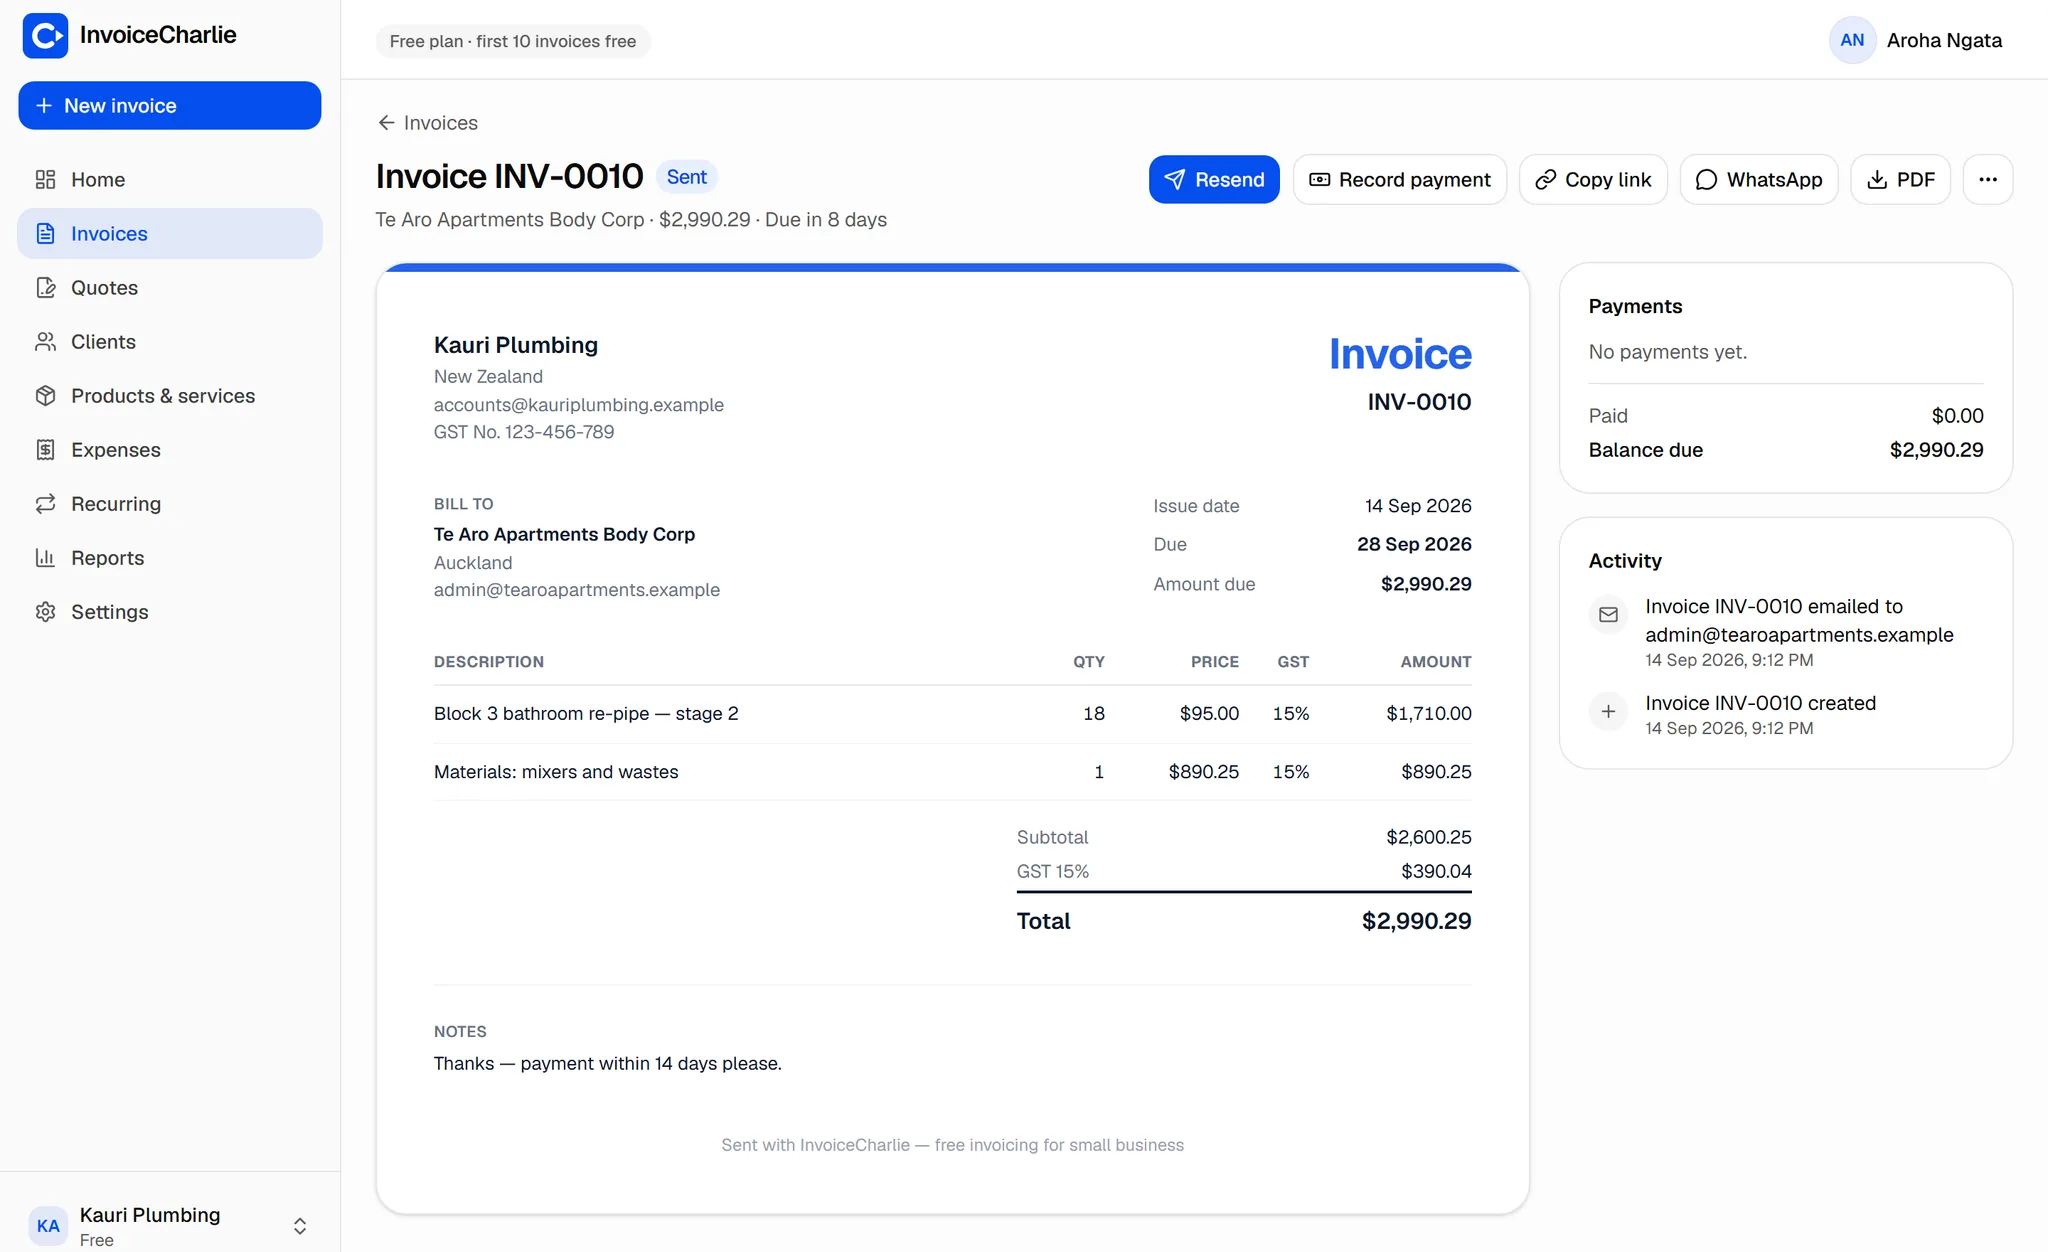Click the GST 15% amount $390.04

1436,871
